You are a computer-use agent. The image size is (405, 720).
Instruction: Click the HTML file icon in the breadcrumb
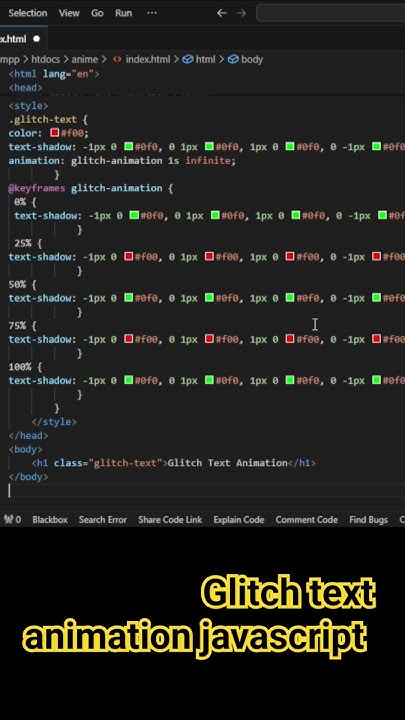(118, 59)
